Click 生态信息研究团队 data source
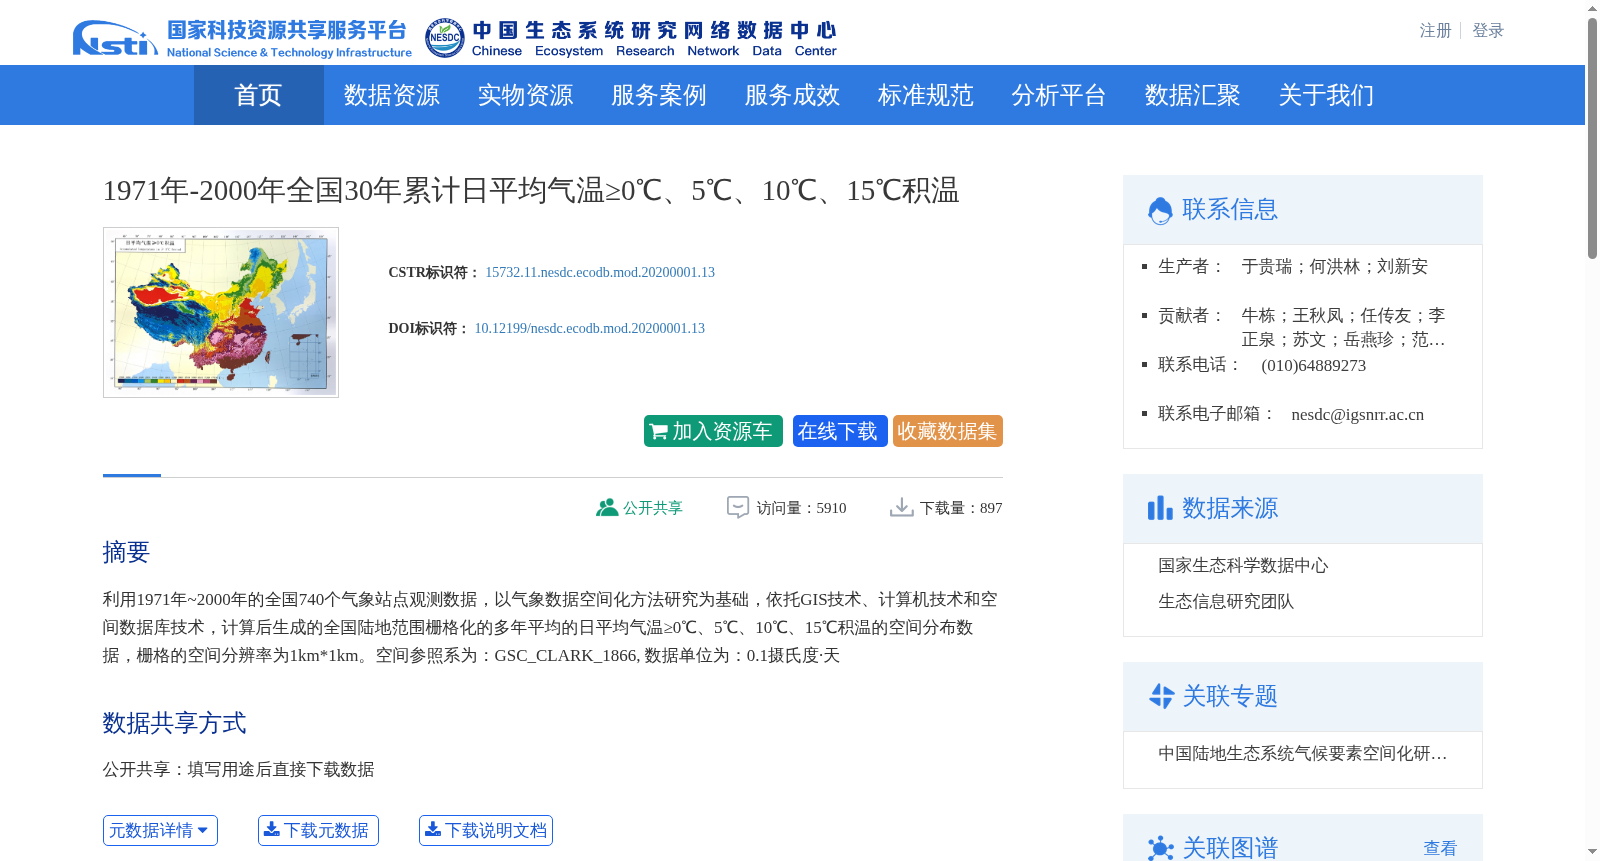The height and width of the screenshot is (861, 1600). 1226,601
